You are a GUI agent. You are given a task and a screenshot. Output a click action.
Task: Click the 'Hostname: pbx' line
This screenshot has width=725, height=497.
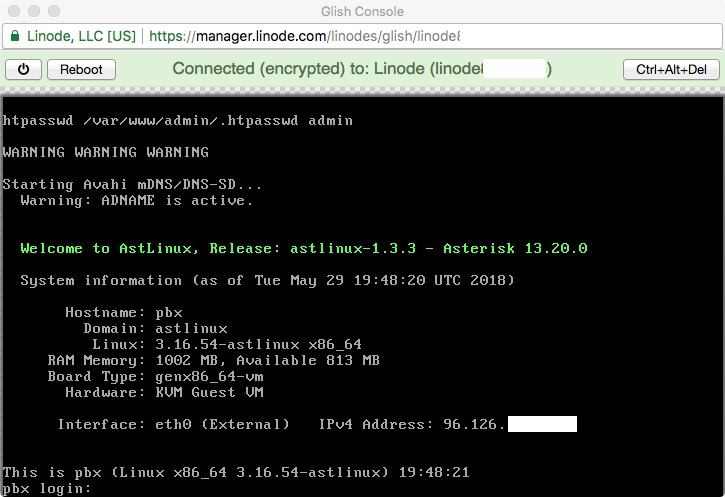pyautogui.click(x=124, y=313)
